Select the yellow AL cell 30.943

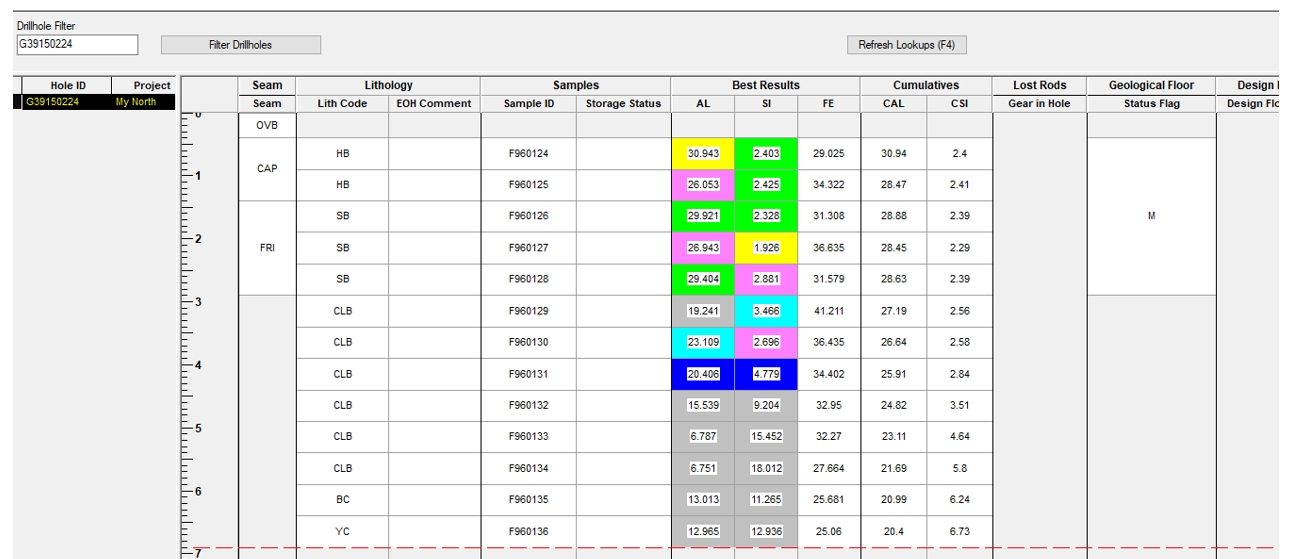click(x=703, y=154)
